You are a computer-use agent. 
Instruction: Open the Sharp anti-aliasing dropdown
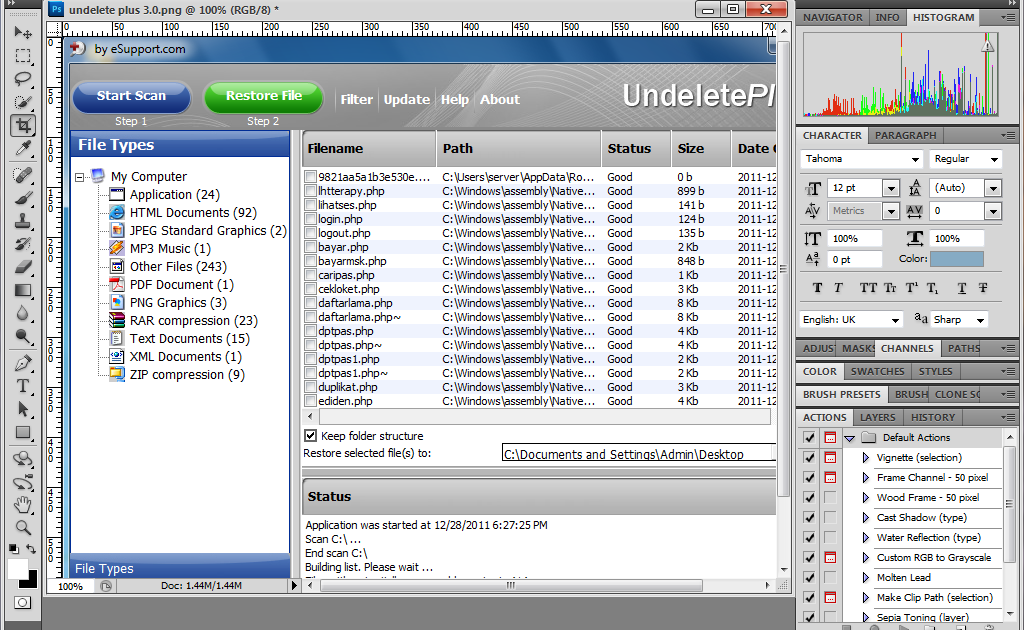980,320
